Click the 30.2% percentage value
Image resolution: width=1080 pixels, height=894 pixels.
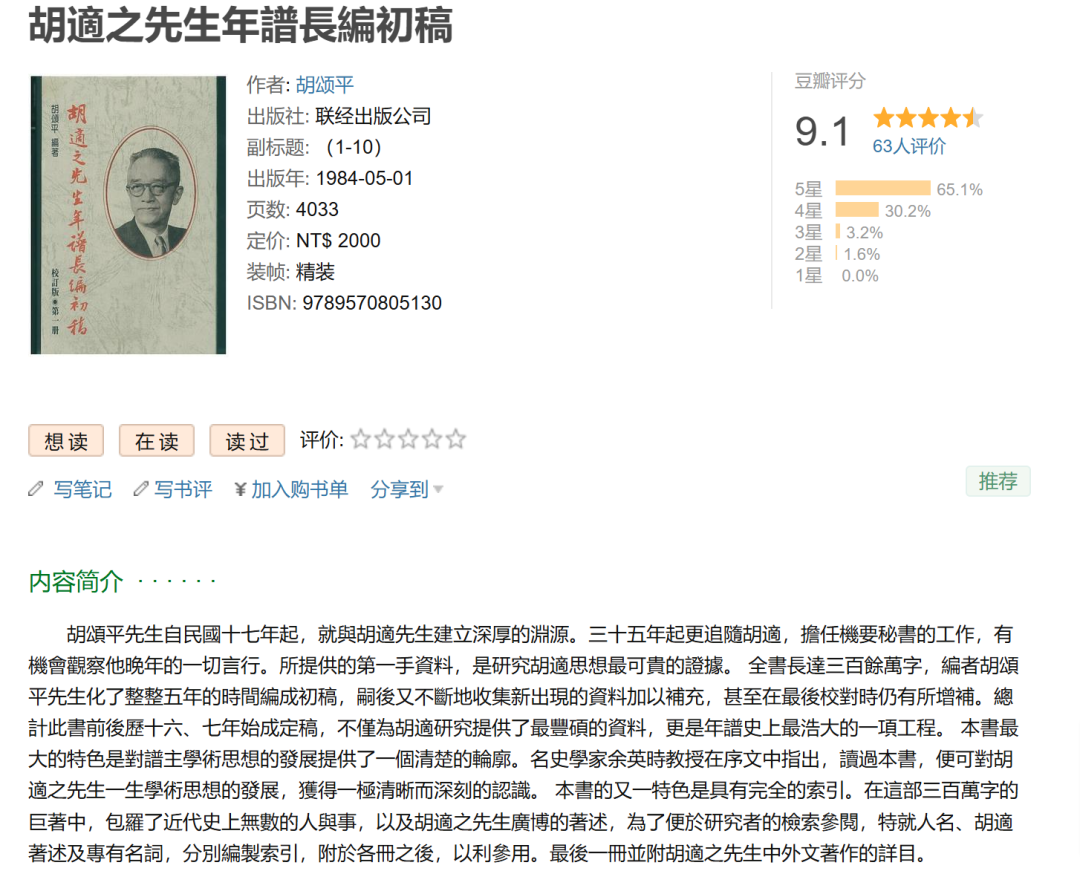[908, 211]
